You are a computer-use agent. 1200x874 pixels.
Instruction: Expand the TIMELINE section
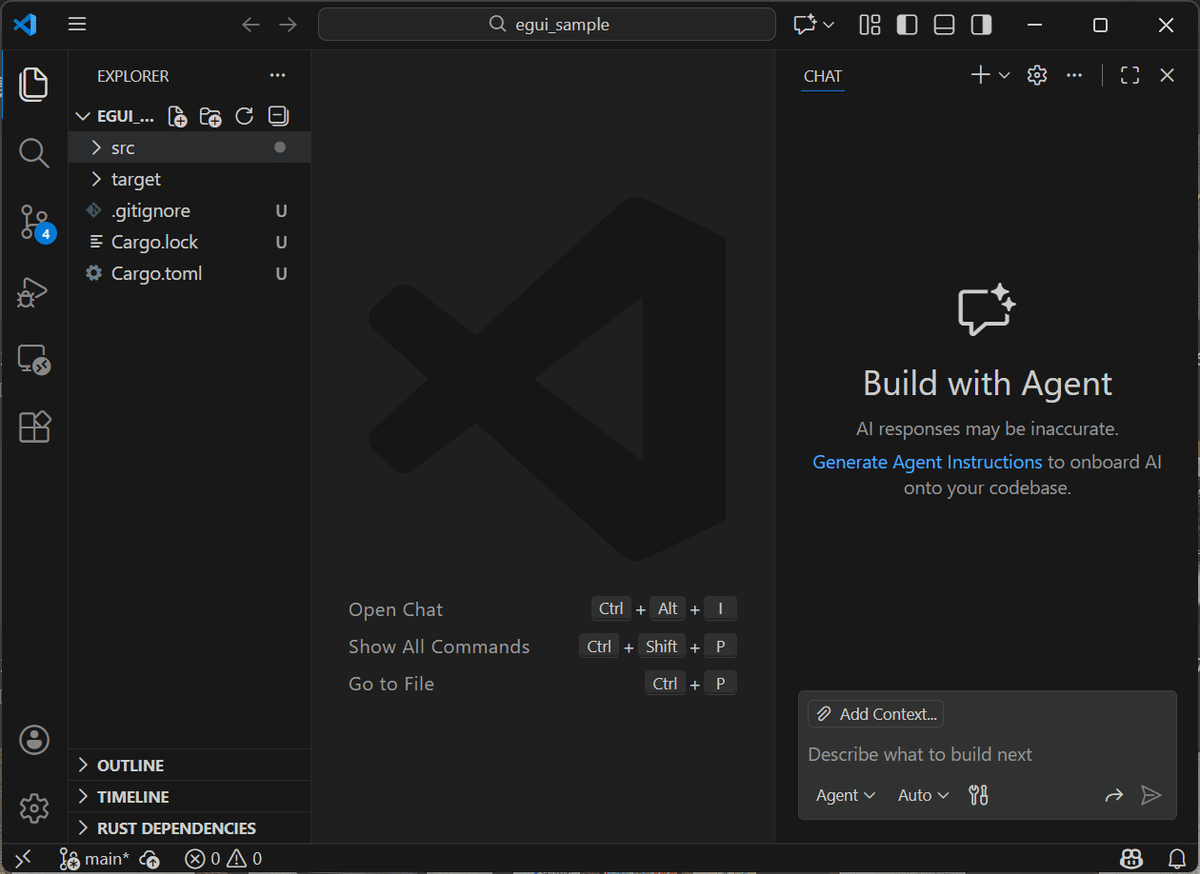(190, 797)
